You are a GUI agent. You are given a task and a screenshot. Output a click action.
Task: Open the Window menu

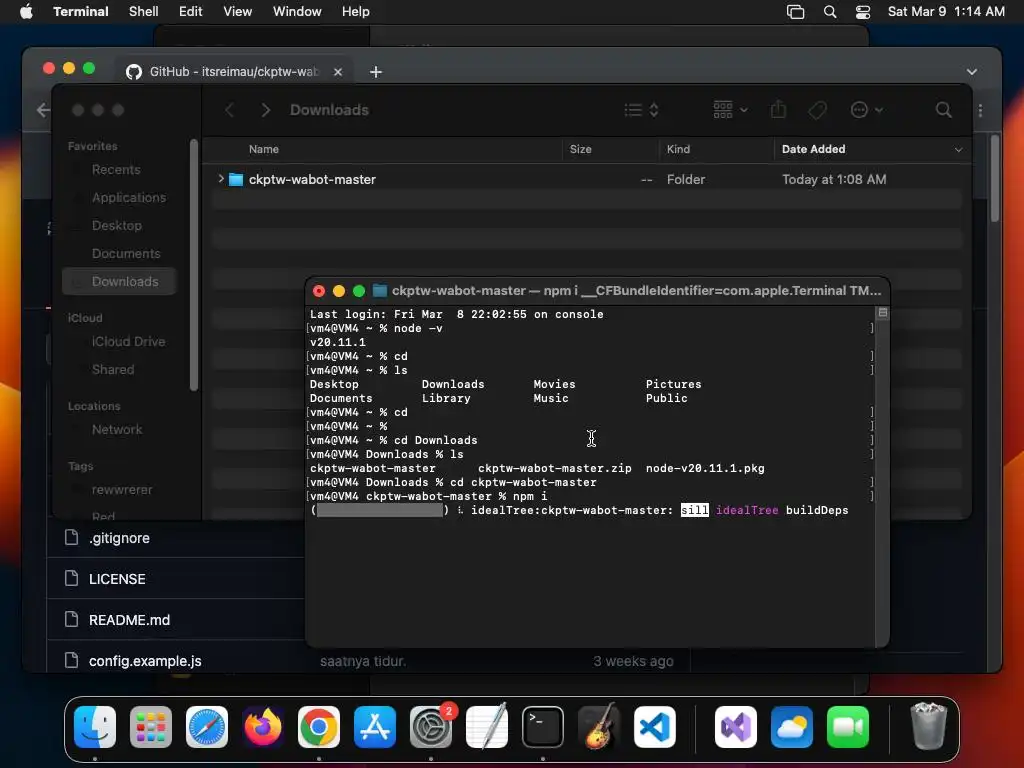pyautogui.click(x=297, y=12)
